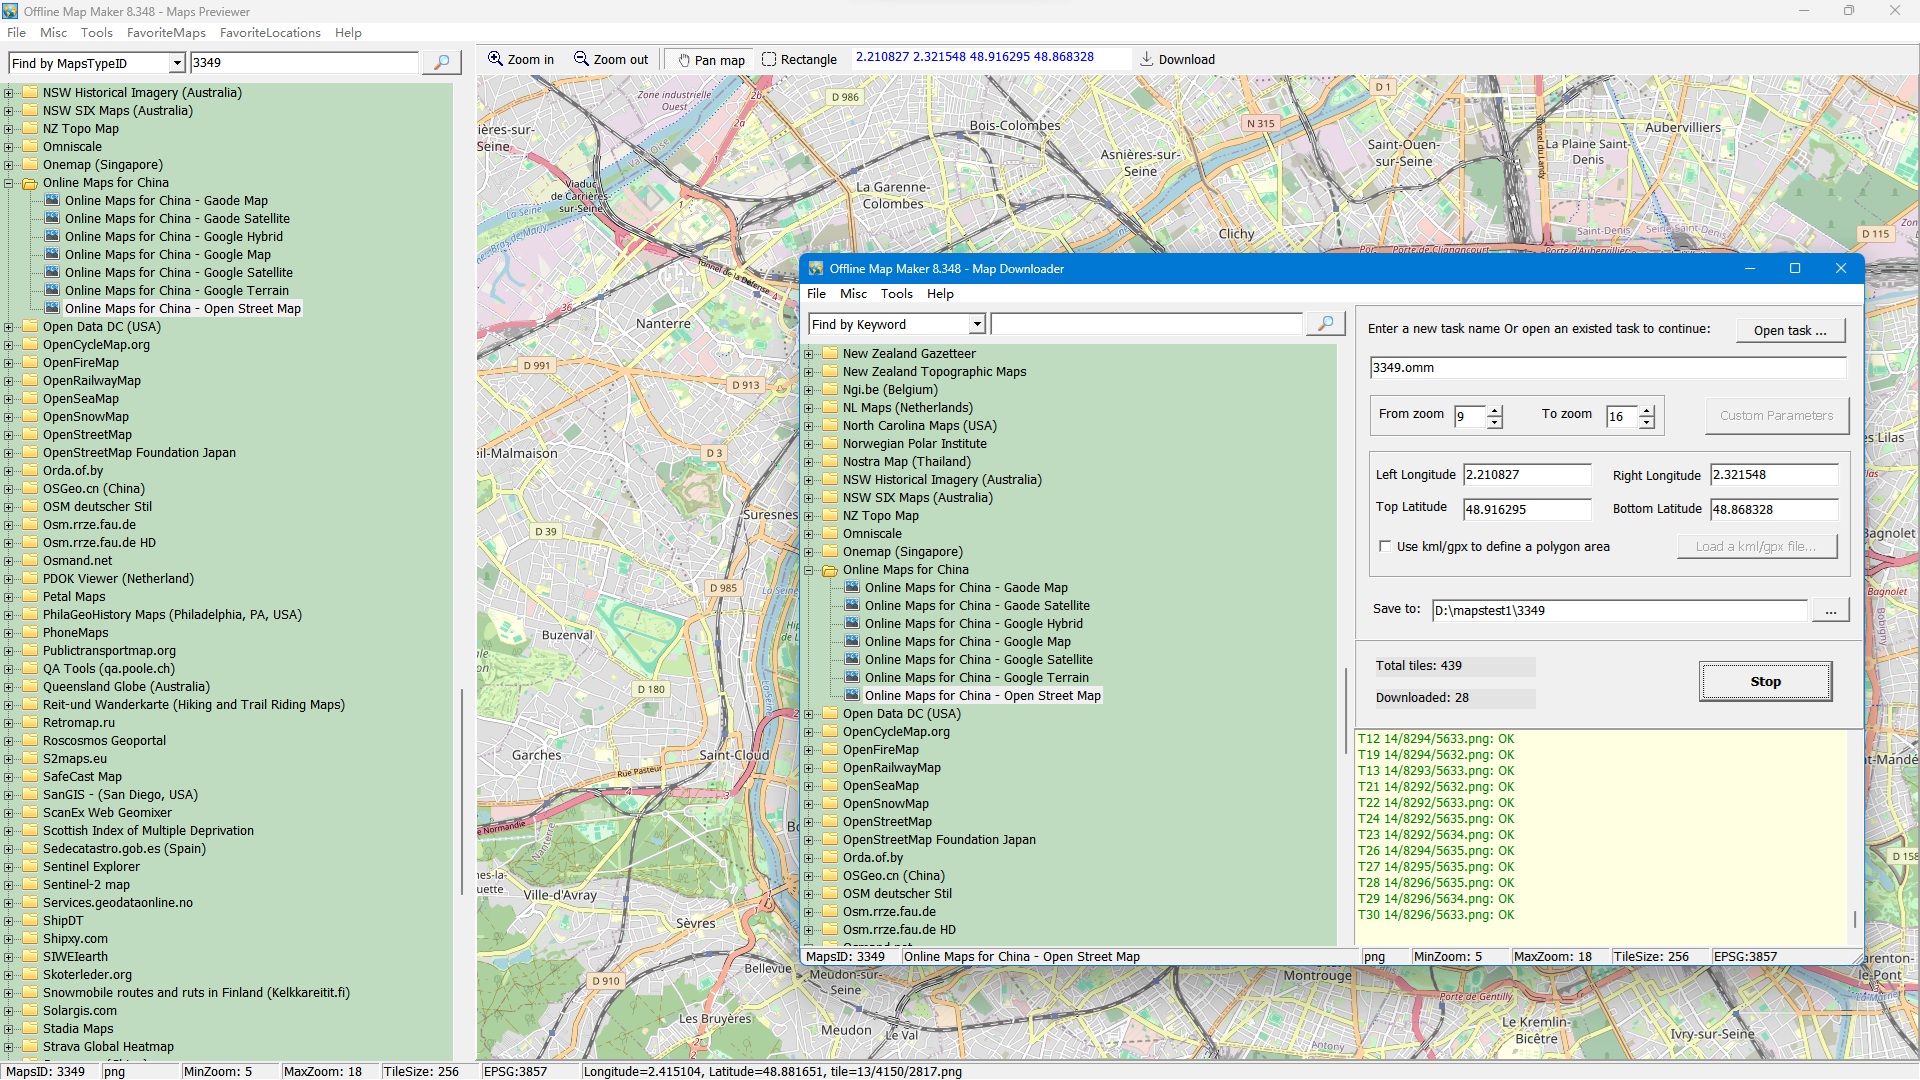Decrease the To zoom spinner value

tap(1647, 422)
